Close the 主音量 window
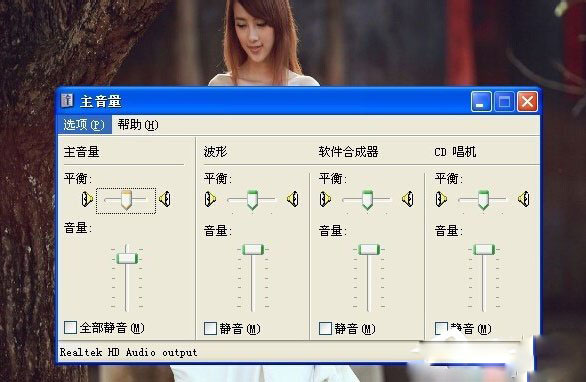586x382 pixels. click(x=527, y=101)
